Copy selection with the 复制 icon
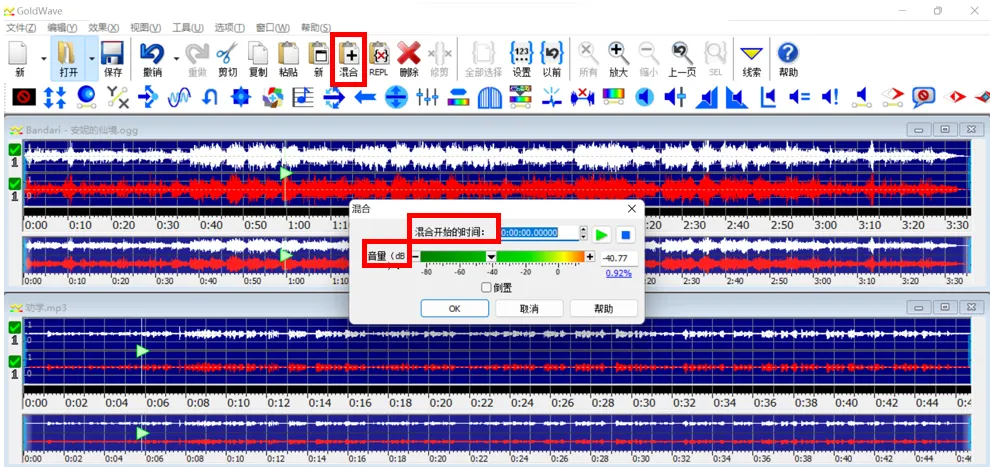The height and width of the screenshot is (467, 990). [x=258, y=54]
